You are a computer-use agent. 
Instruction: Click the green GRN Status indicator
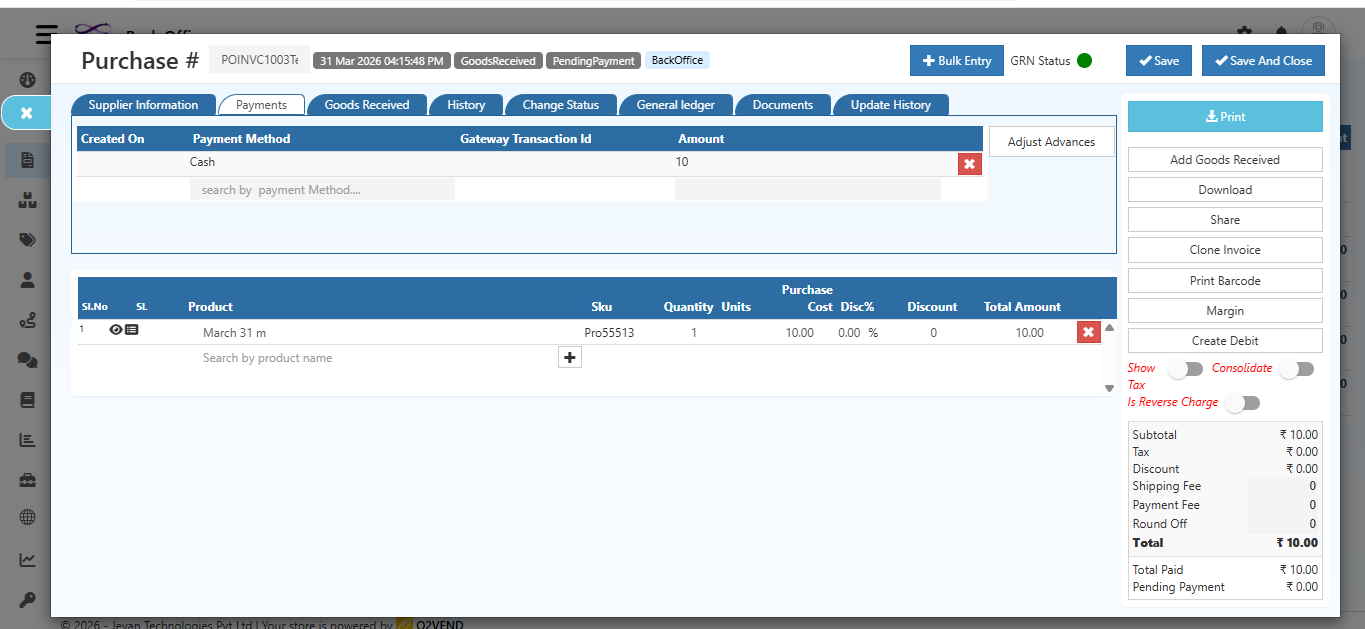pos(1084,61)
